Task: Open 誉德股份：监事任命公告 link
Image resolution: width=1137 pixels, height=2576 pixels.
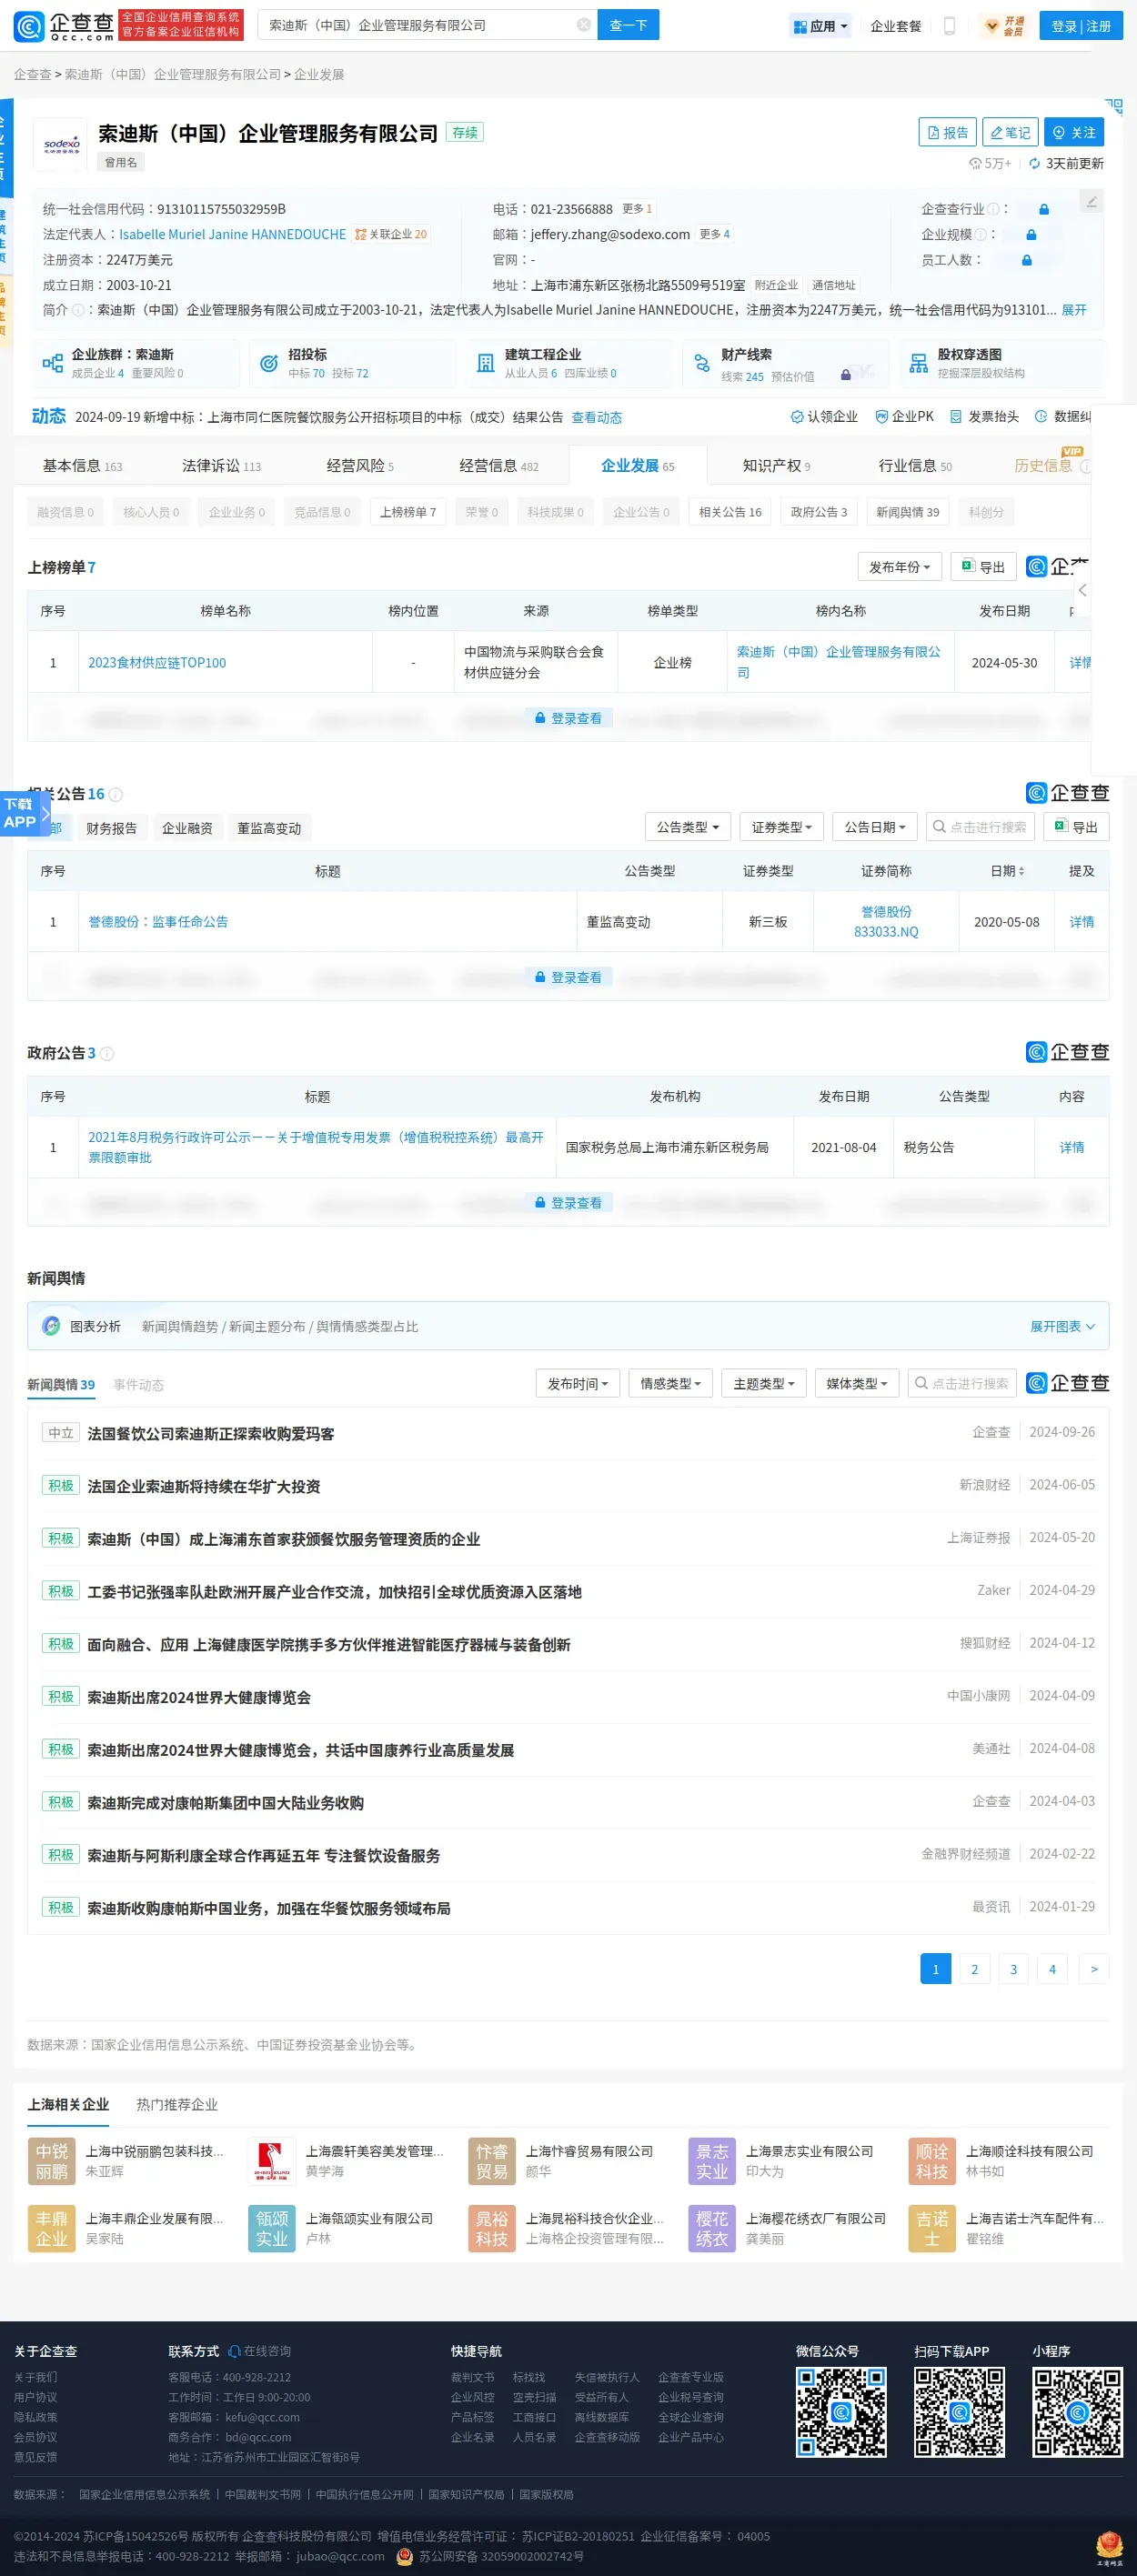Action: 158,922
